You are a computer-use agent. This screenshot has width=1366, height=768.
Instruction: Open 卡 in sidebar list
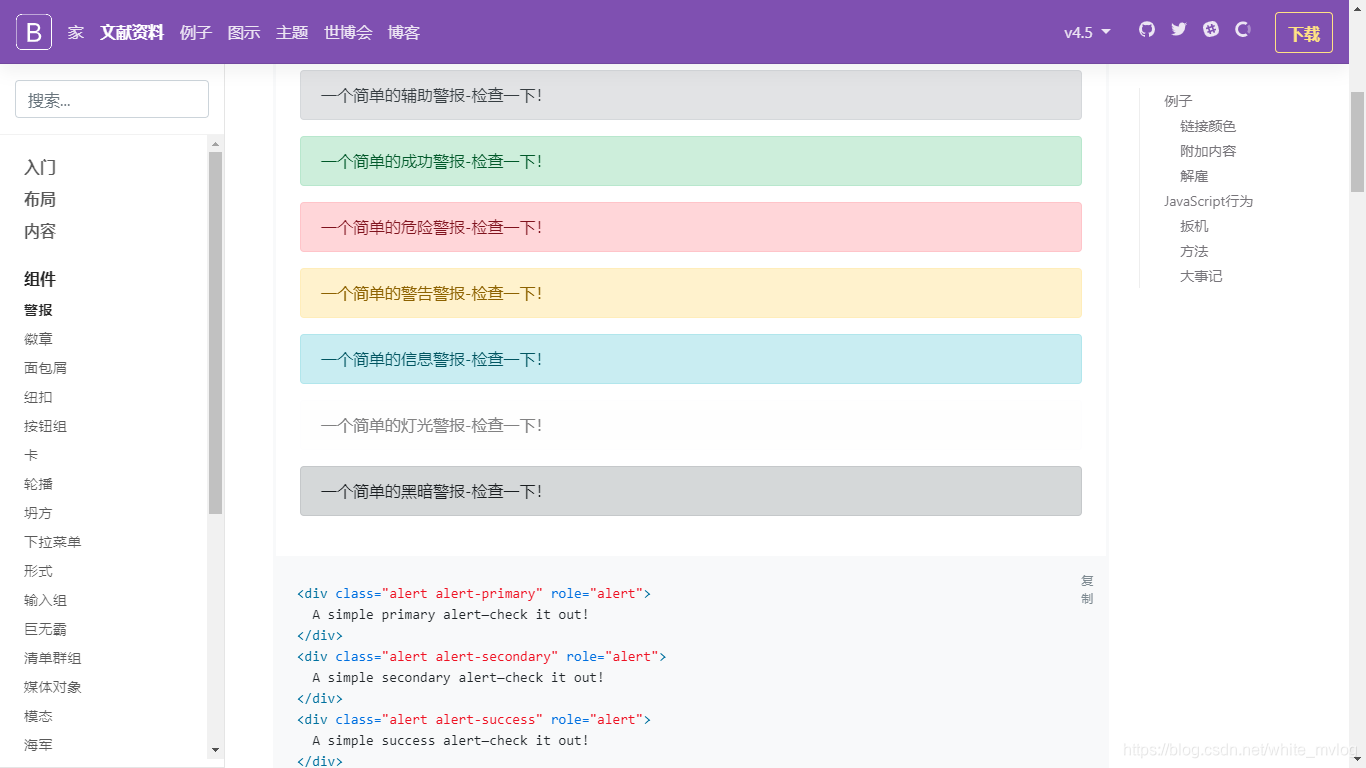pos(31,455)
